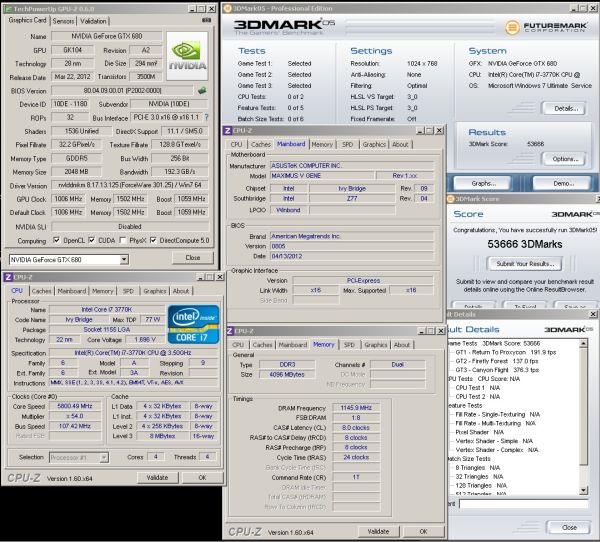Click Validate in CPU-Z processor window
This screenshot has height=542, width=600.
tap(157, 478)
